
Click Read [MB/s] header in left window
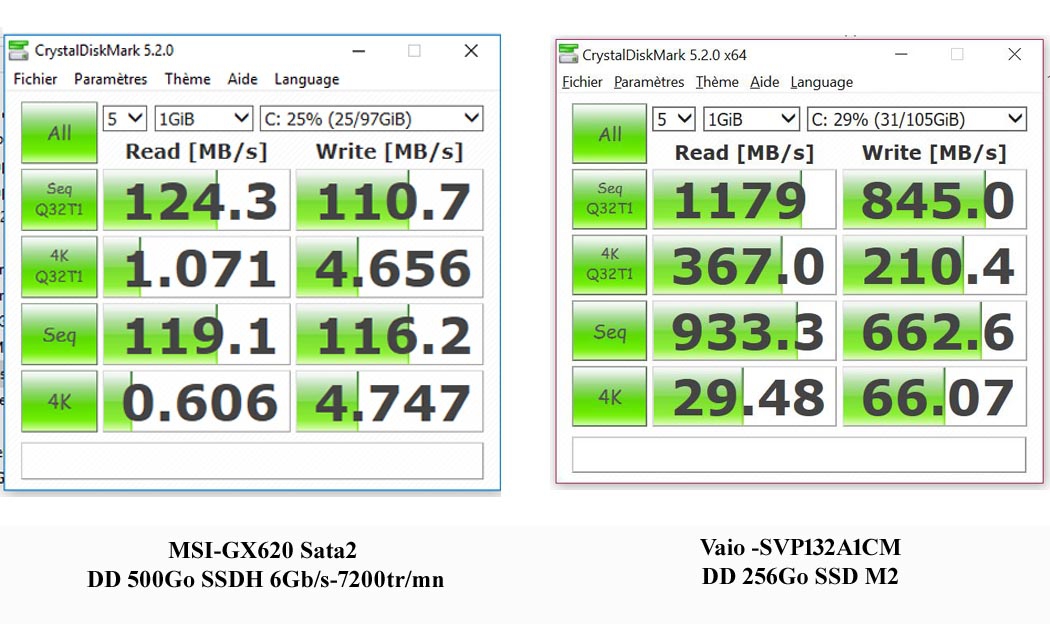click(x=196, y=151)
